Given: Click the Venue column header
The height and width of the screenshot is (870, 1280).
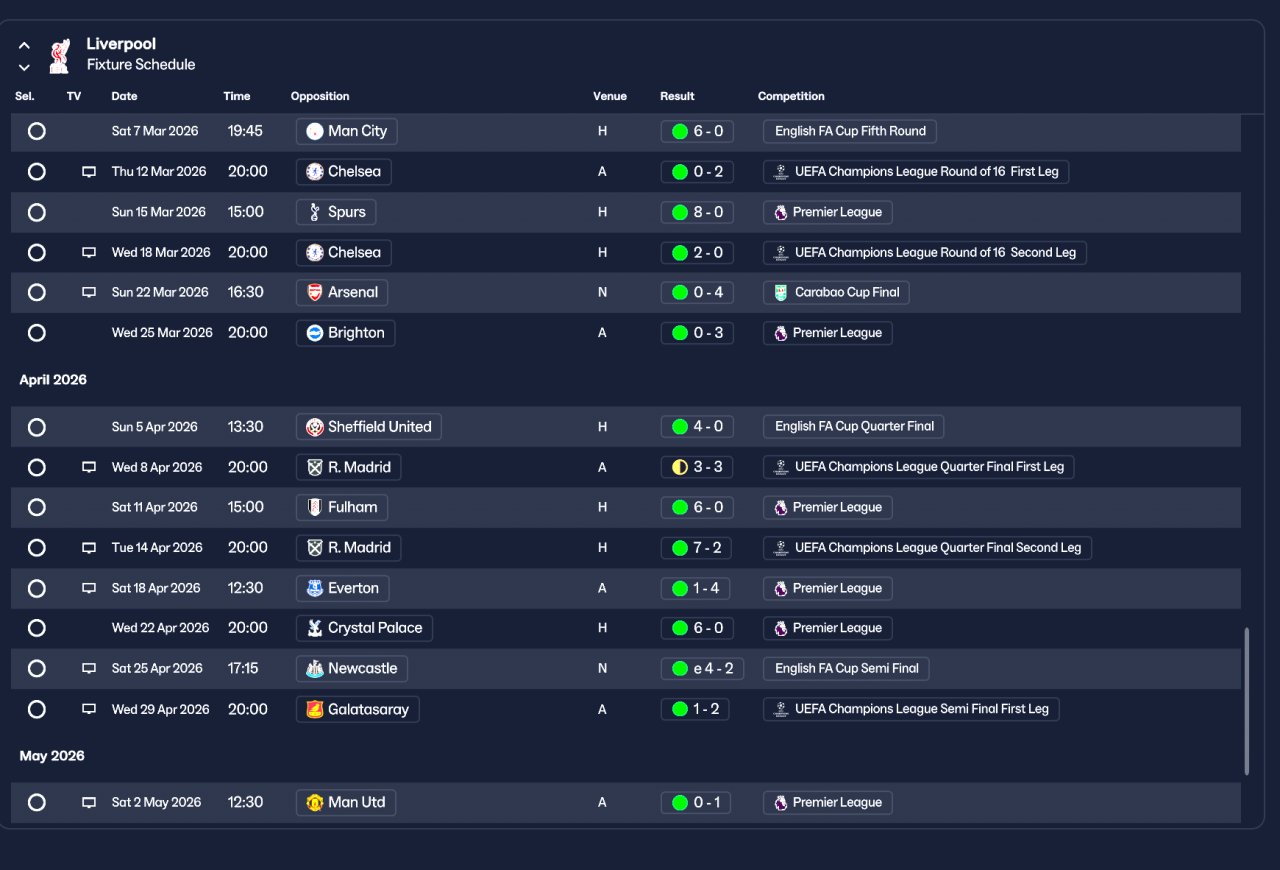Looking at the screenshot, I should click(610, 96).
